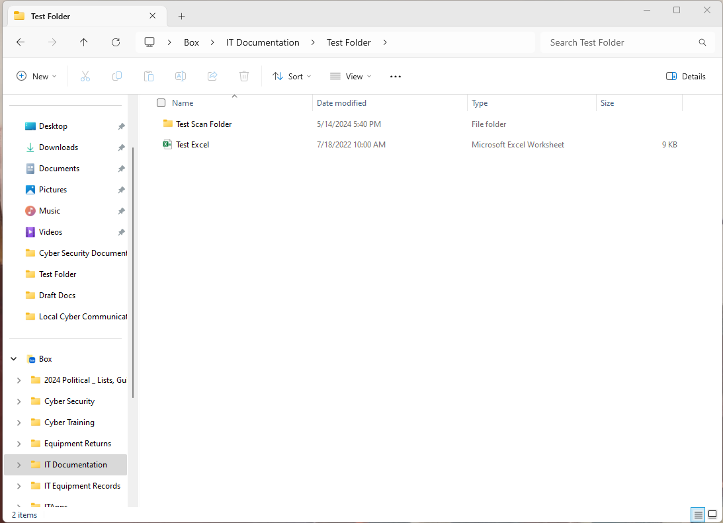
Task: Click the search magnifier icon
Action: point(702,42)
